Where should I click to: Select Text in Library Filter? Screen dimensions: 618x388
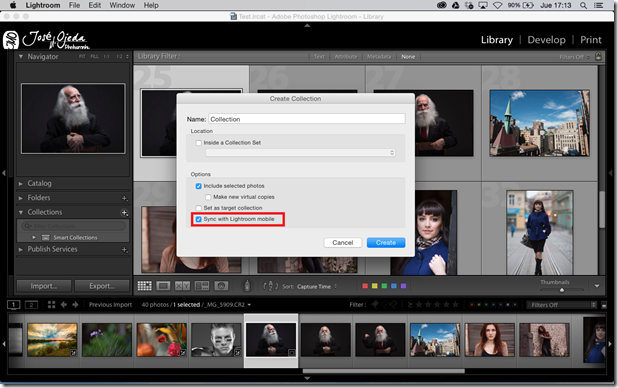(319, 57)
